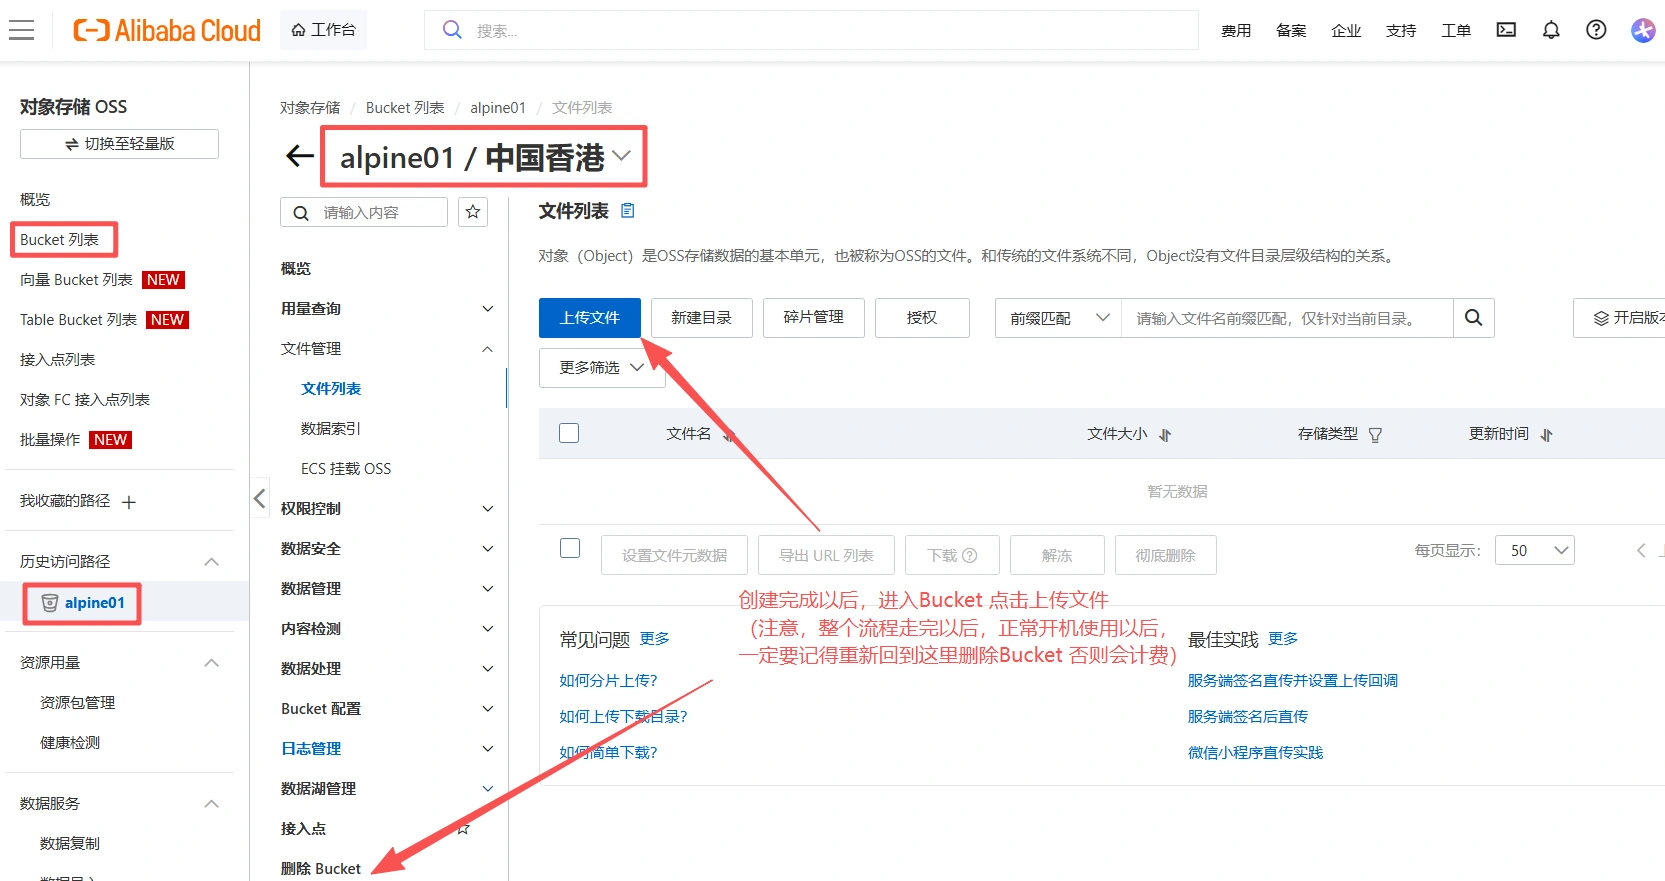Open 企业 in the top bar
The height and width of the screenshot is (881, 1665).
[x=1346, y=31]
